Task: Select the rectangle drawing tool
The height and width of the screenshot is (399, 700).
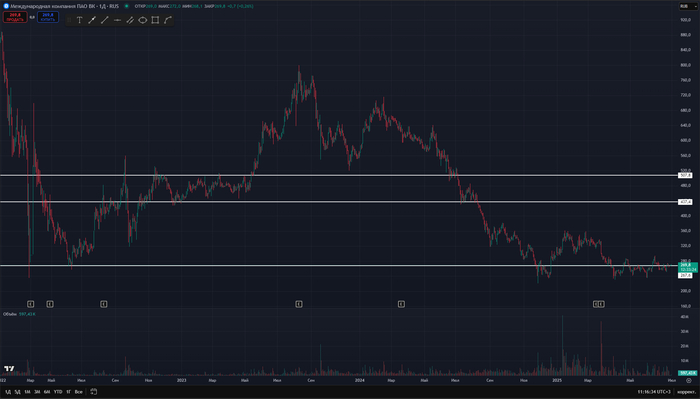Action: click(155, 20)
